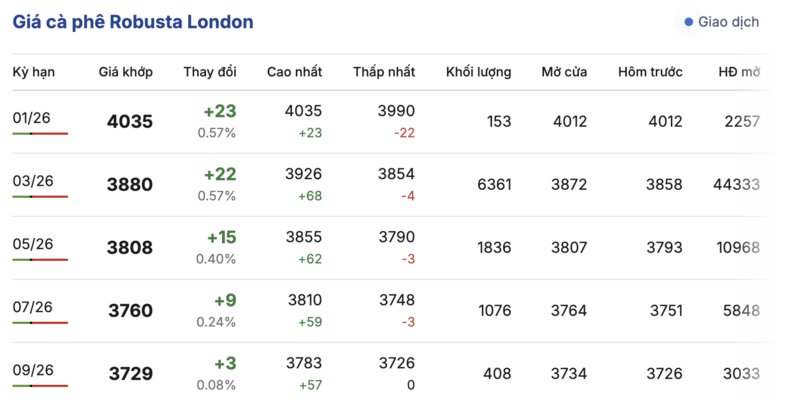790x400 pixels.
Task: Click the Thấp nhất column header
Action: 383,72
